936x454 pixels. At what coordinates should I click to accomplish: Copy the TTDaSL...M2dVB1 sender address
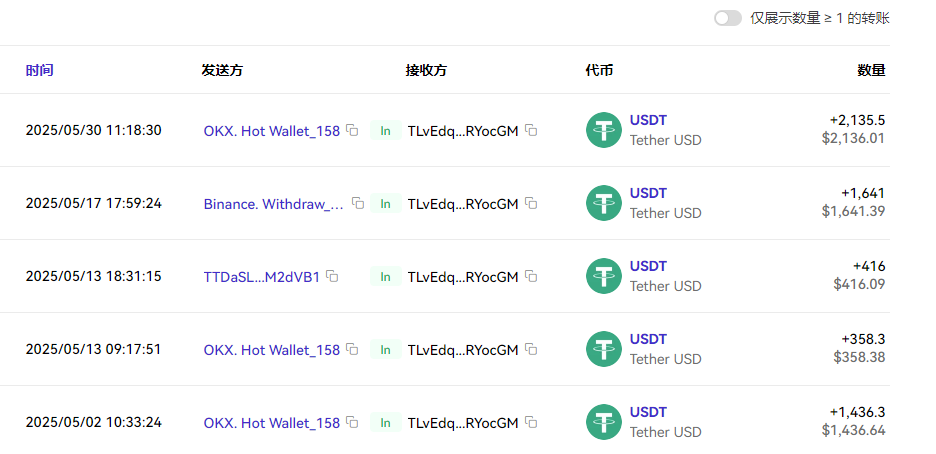click(x=332, y=276)
